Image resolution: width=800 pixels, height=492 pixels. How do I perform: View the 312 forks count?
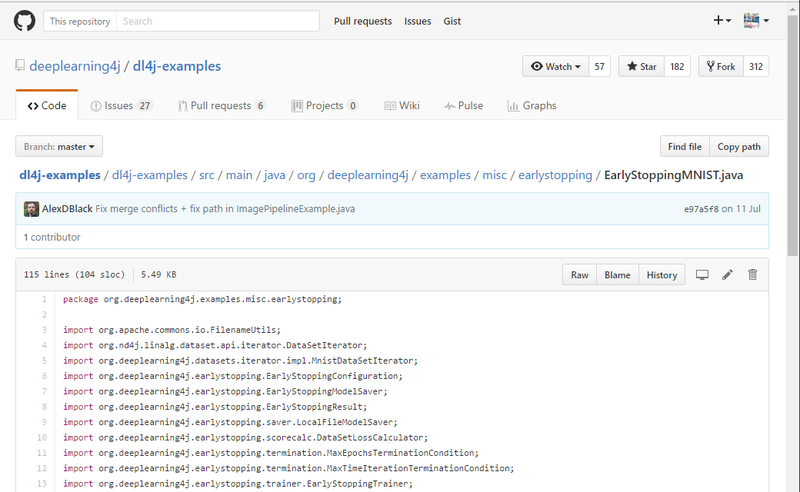click(x=756, y=66)
